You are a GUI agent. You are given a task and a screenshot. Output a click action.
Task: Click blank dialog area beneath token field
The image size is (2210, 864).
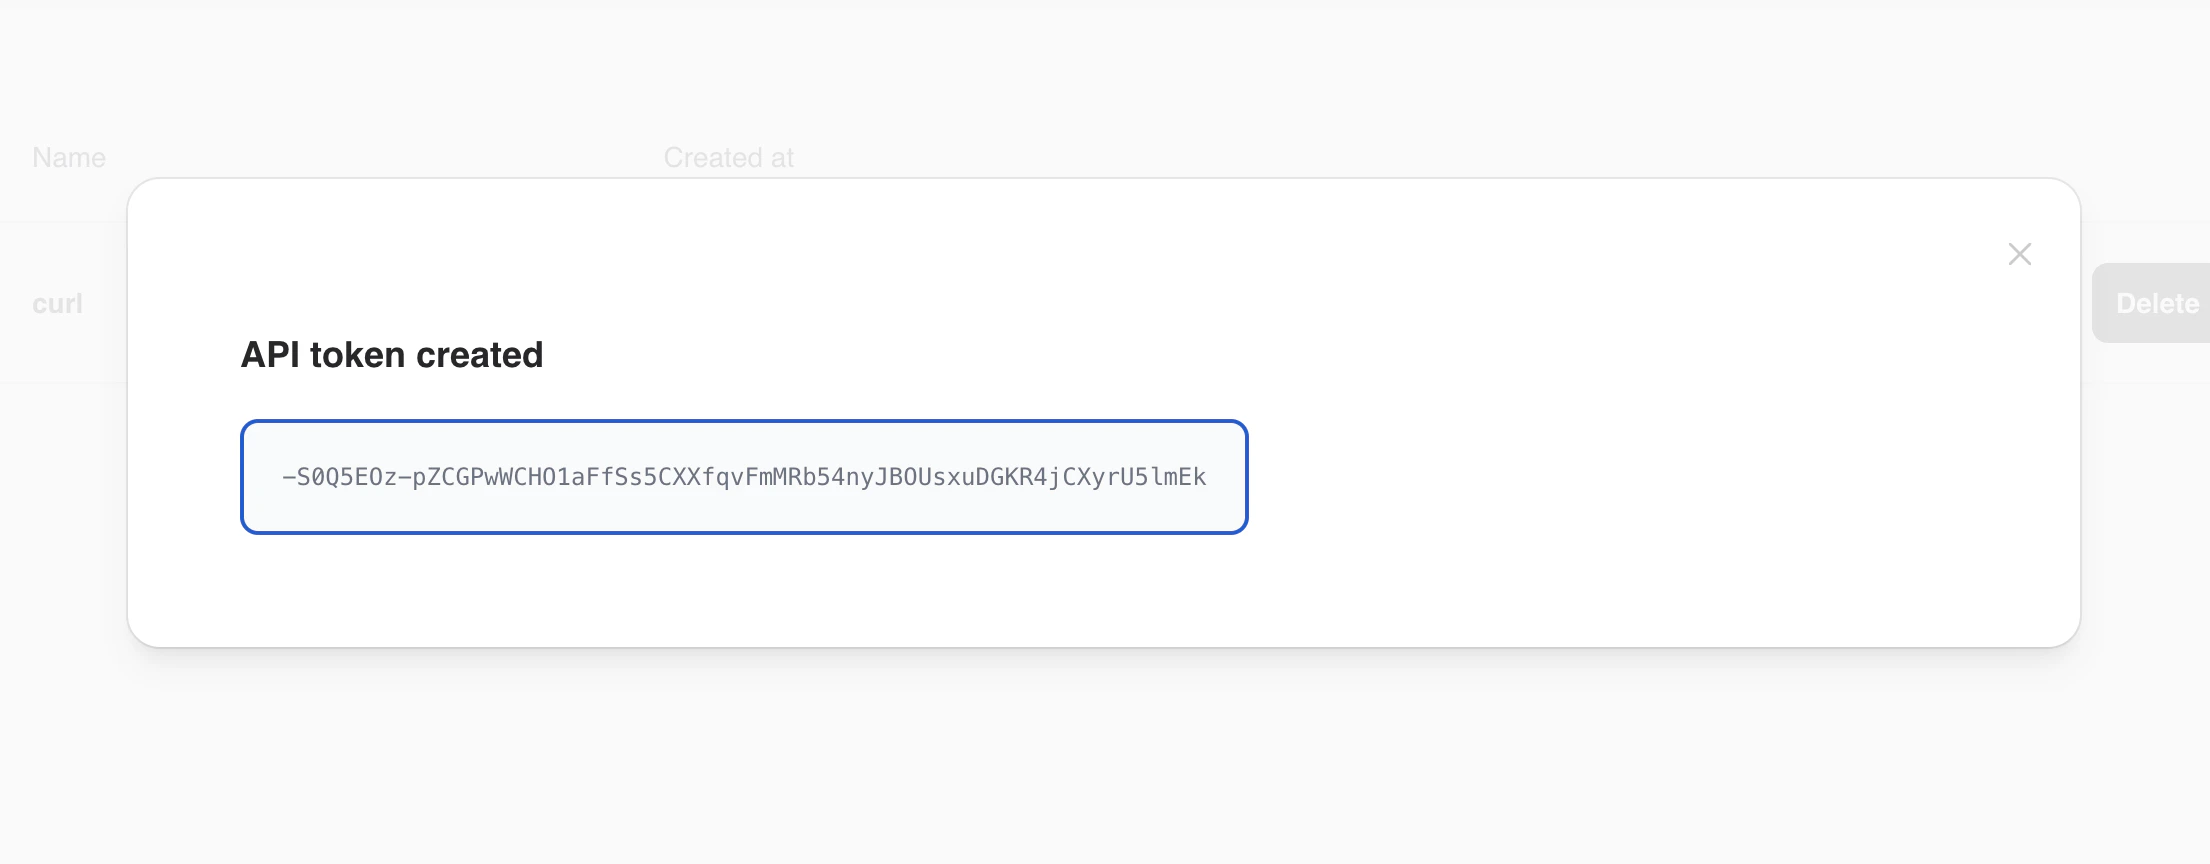coord(744,590)
